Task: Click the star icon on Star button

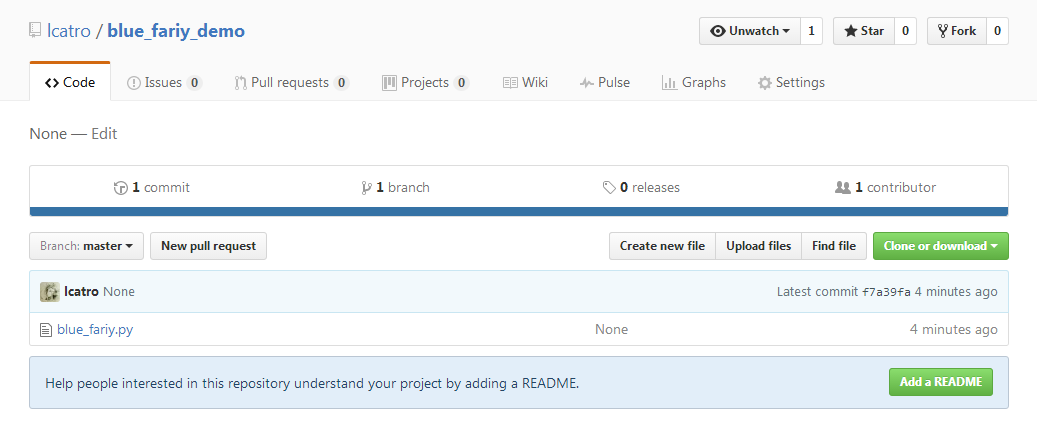Action: (850, 31)
